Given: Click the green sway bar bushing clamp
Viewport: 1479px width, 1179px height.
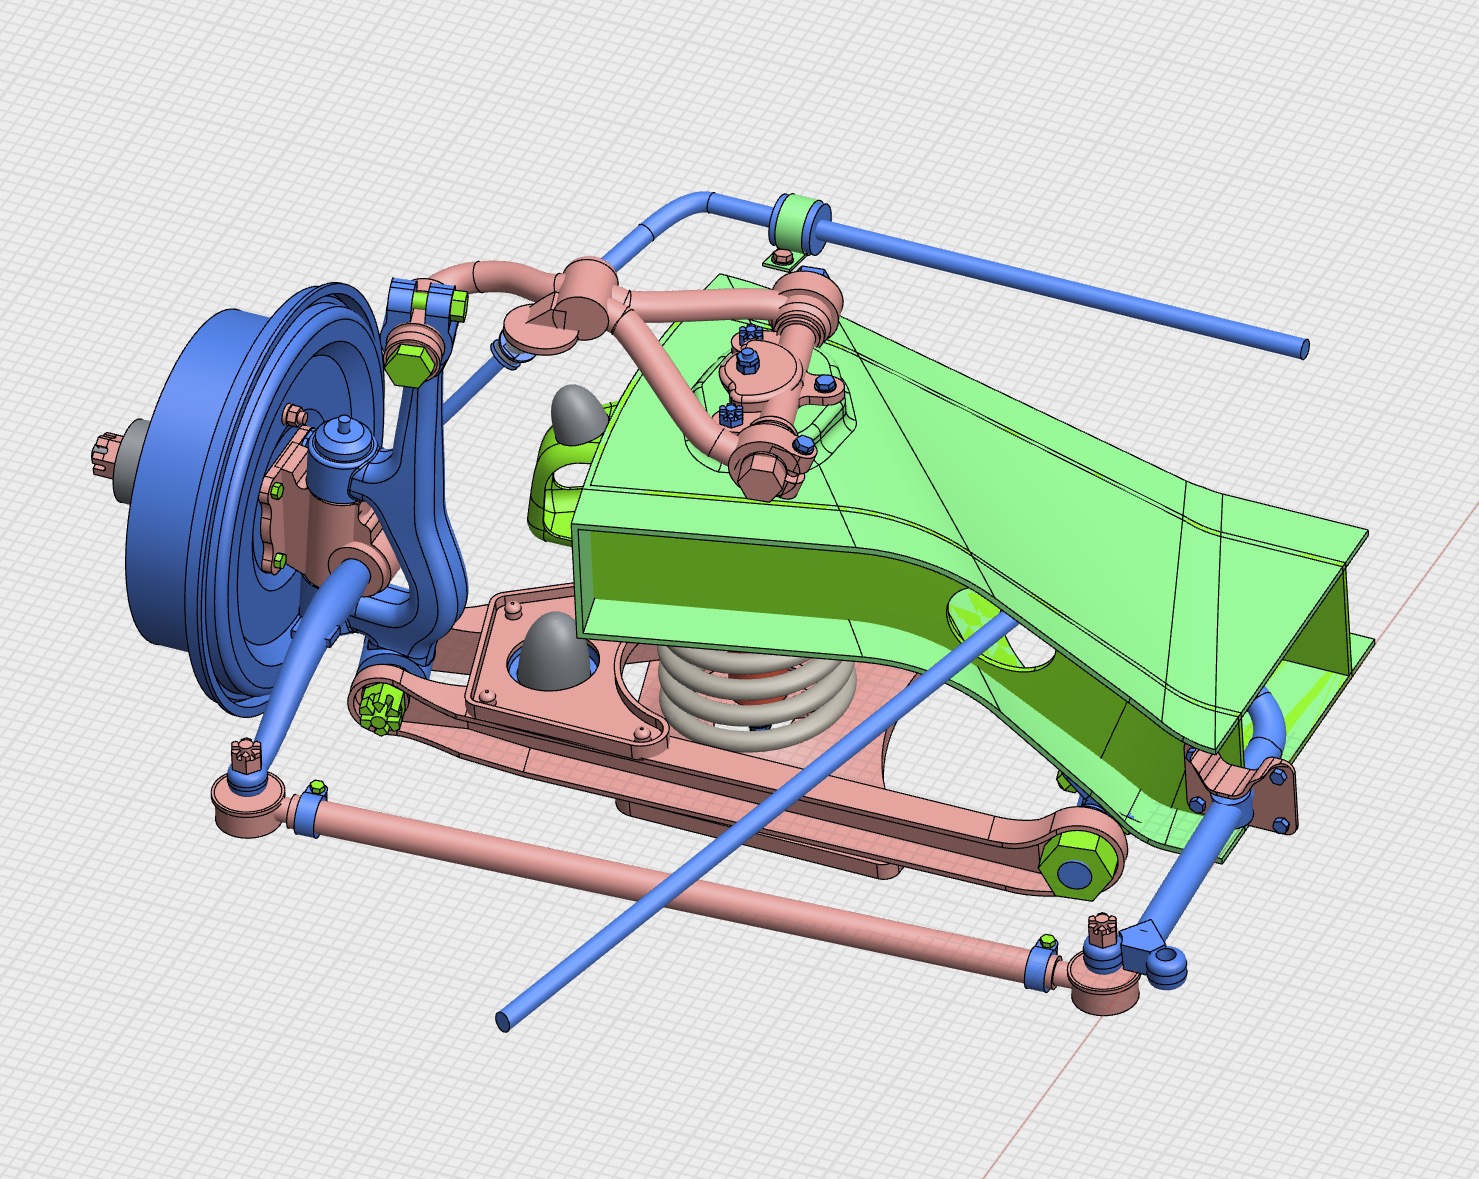Looking at the screenshot, I should (800, 222).
